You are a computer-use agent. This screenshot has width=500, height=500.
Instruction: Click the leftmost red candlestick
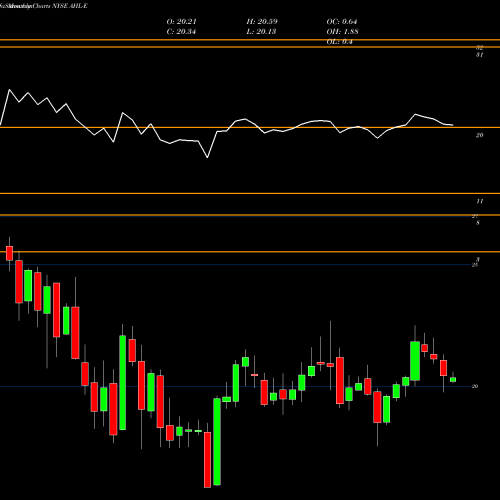[9, 253]
